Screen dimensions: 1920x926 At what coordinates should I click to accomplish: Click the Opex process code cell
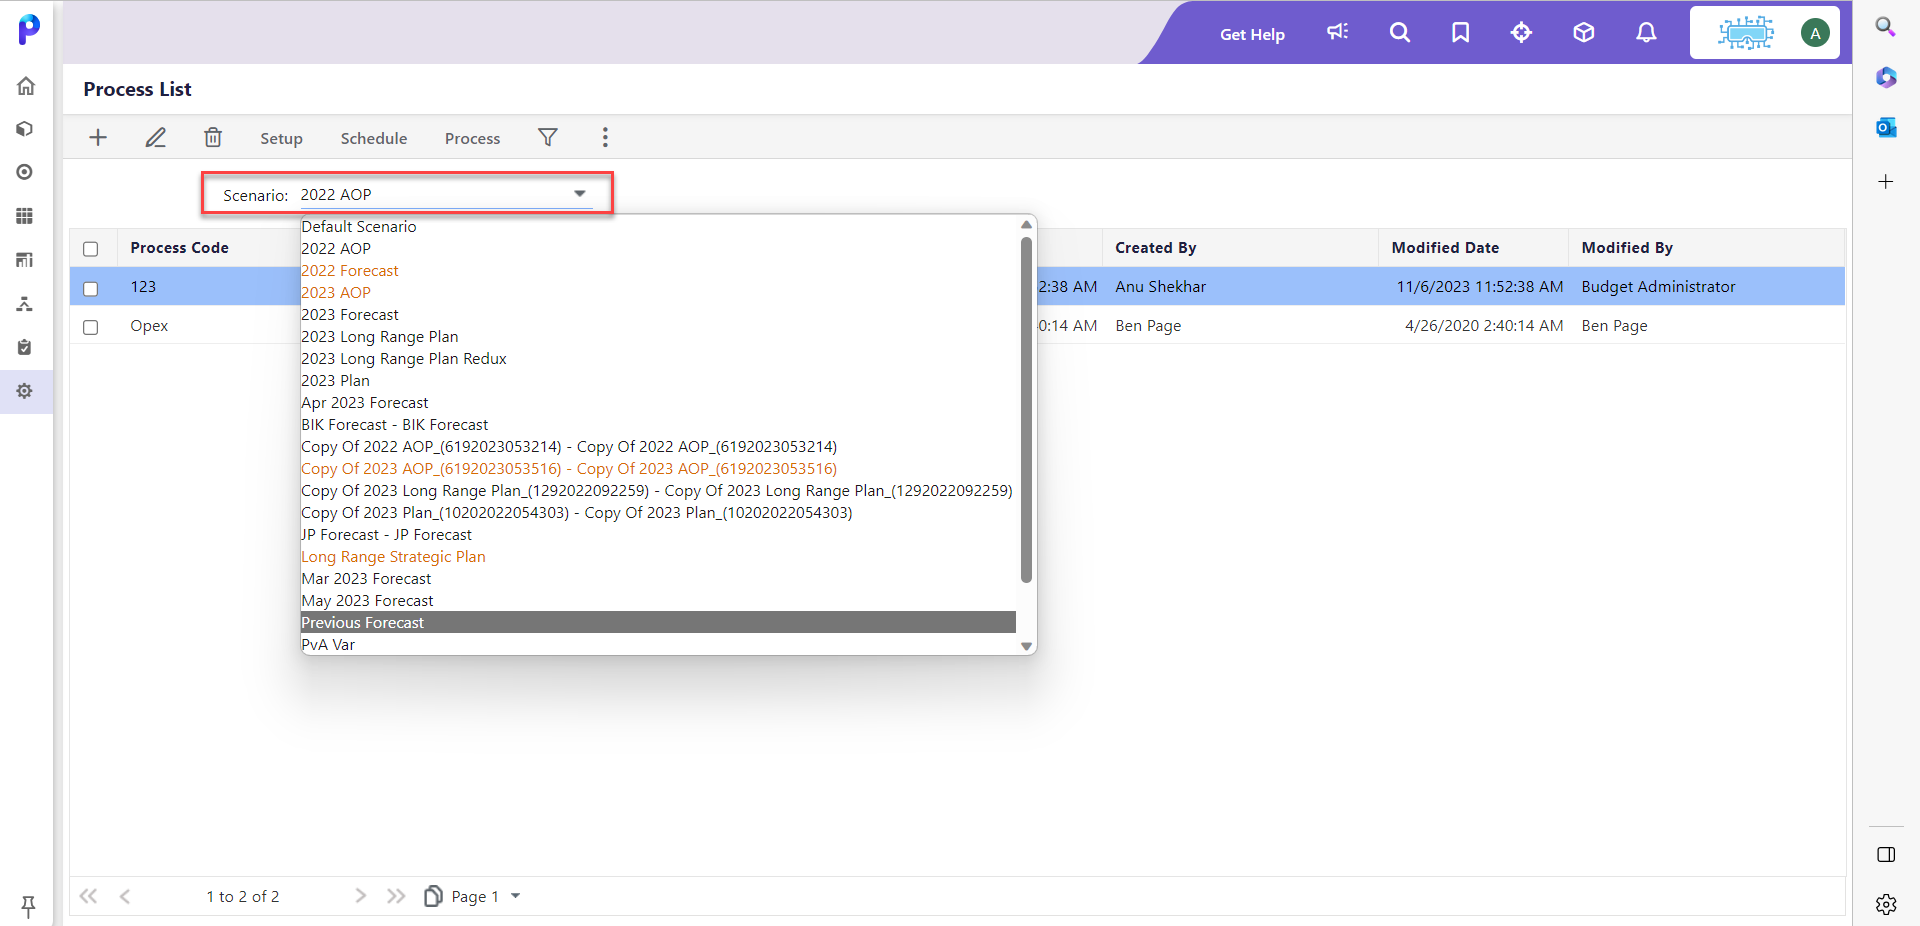[149, 326]
